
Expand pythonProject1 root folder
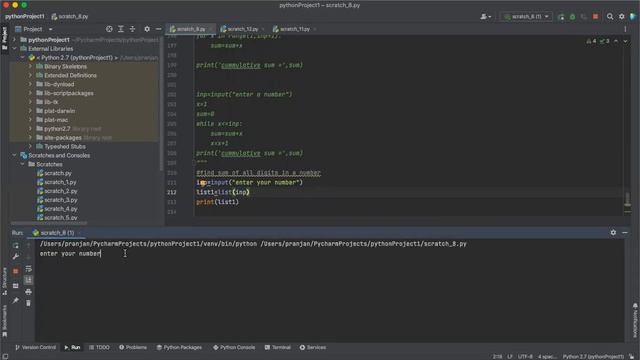(14, 40)
